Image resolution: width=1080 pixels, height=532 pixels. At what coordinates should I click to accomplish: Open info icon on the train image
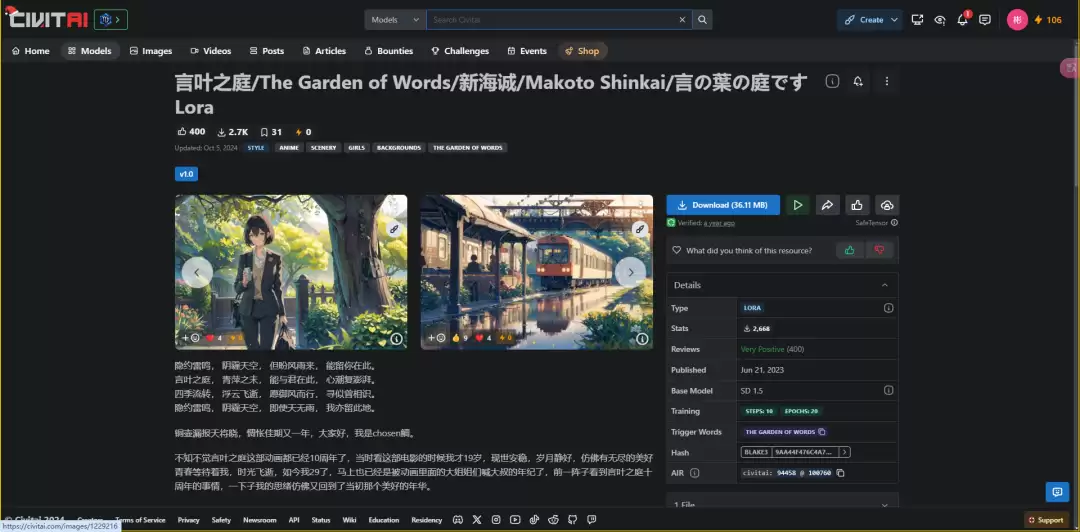click(642, 339)
